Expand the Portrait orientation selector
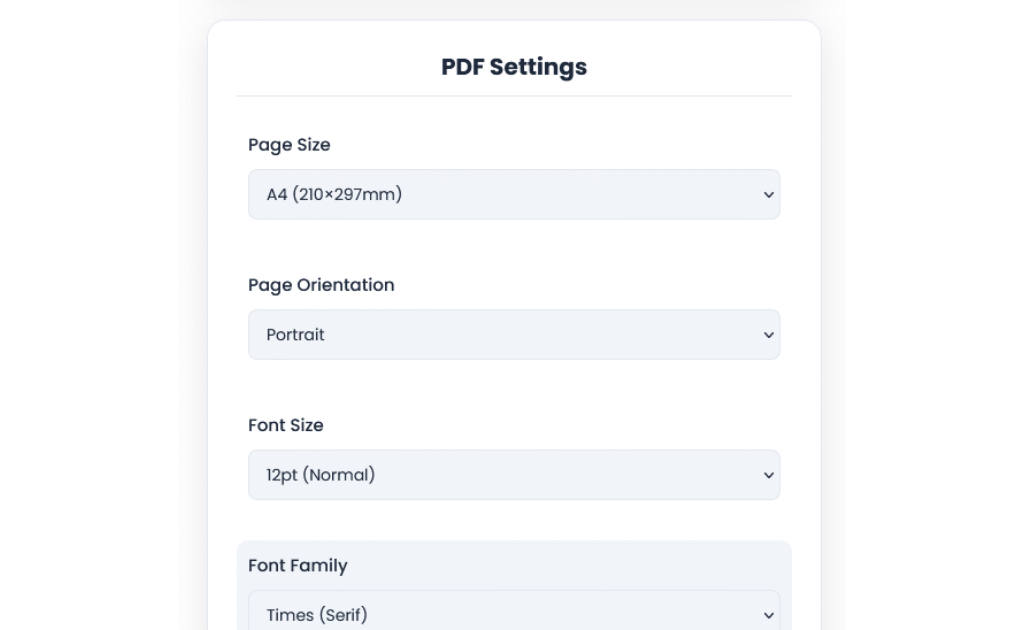The height and width of the screenshot is (630, 1024). 514,334
